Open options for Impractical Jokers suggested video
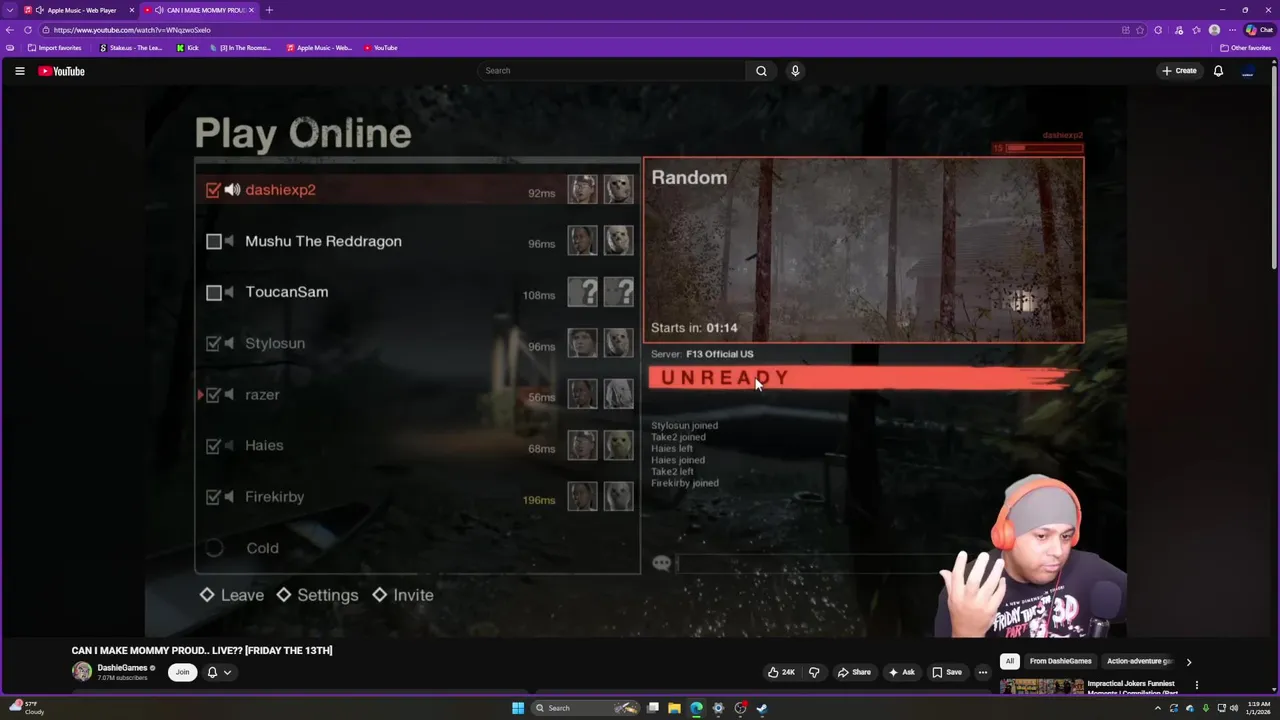 click(1196, 685)
